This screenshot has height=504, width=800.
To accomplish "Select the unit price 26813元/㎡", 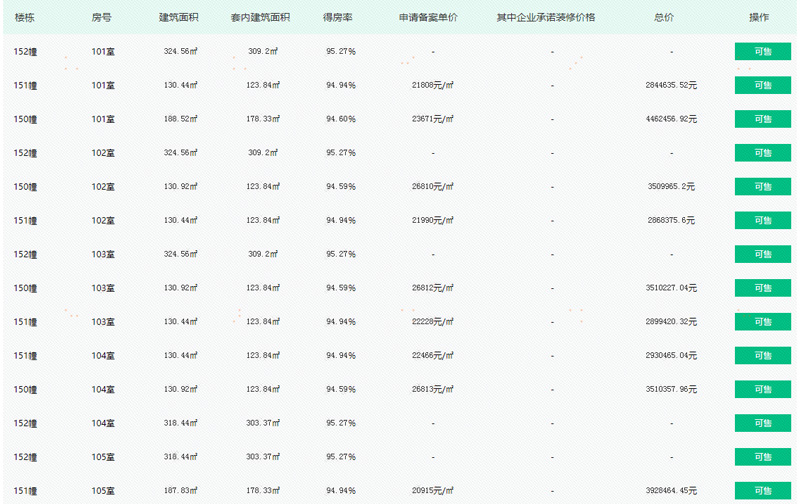I will (x=433, y=389).
